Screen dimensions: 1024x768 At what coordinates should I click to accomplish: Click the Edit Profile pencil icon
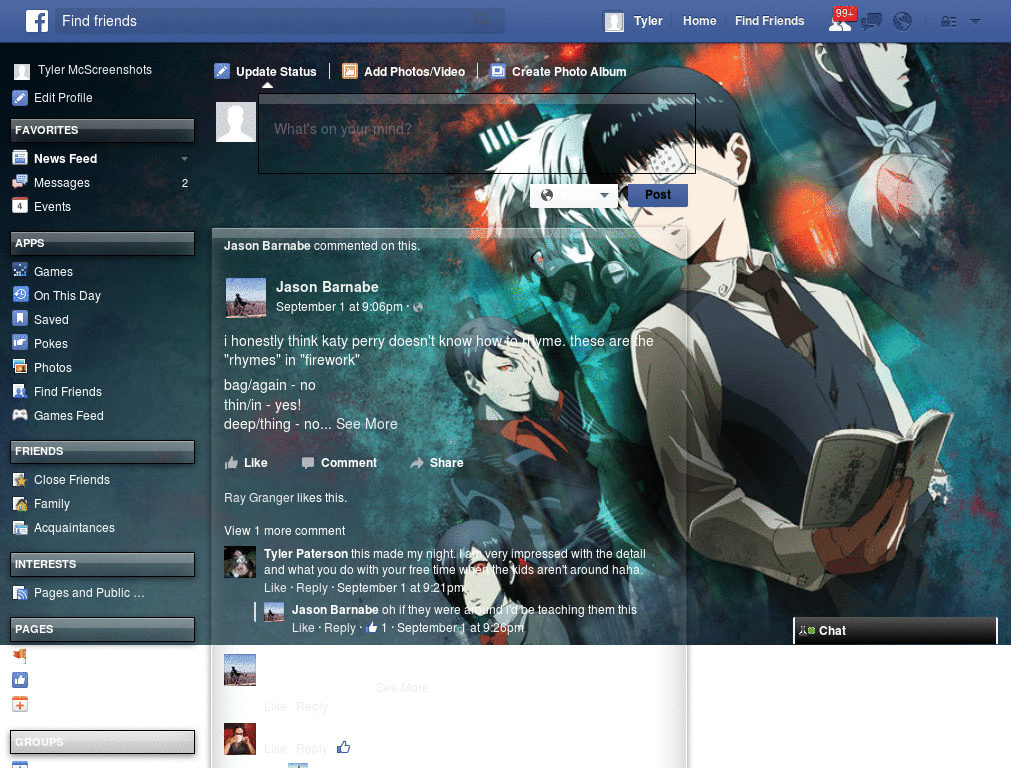[20, 98]
